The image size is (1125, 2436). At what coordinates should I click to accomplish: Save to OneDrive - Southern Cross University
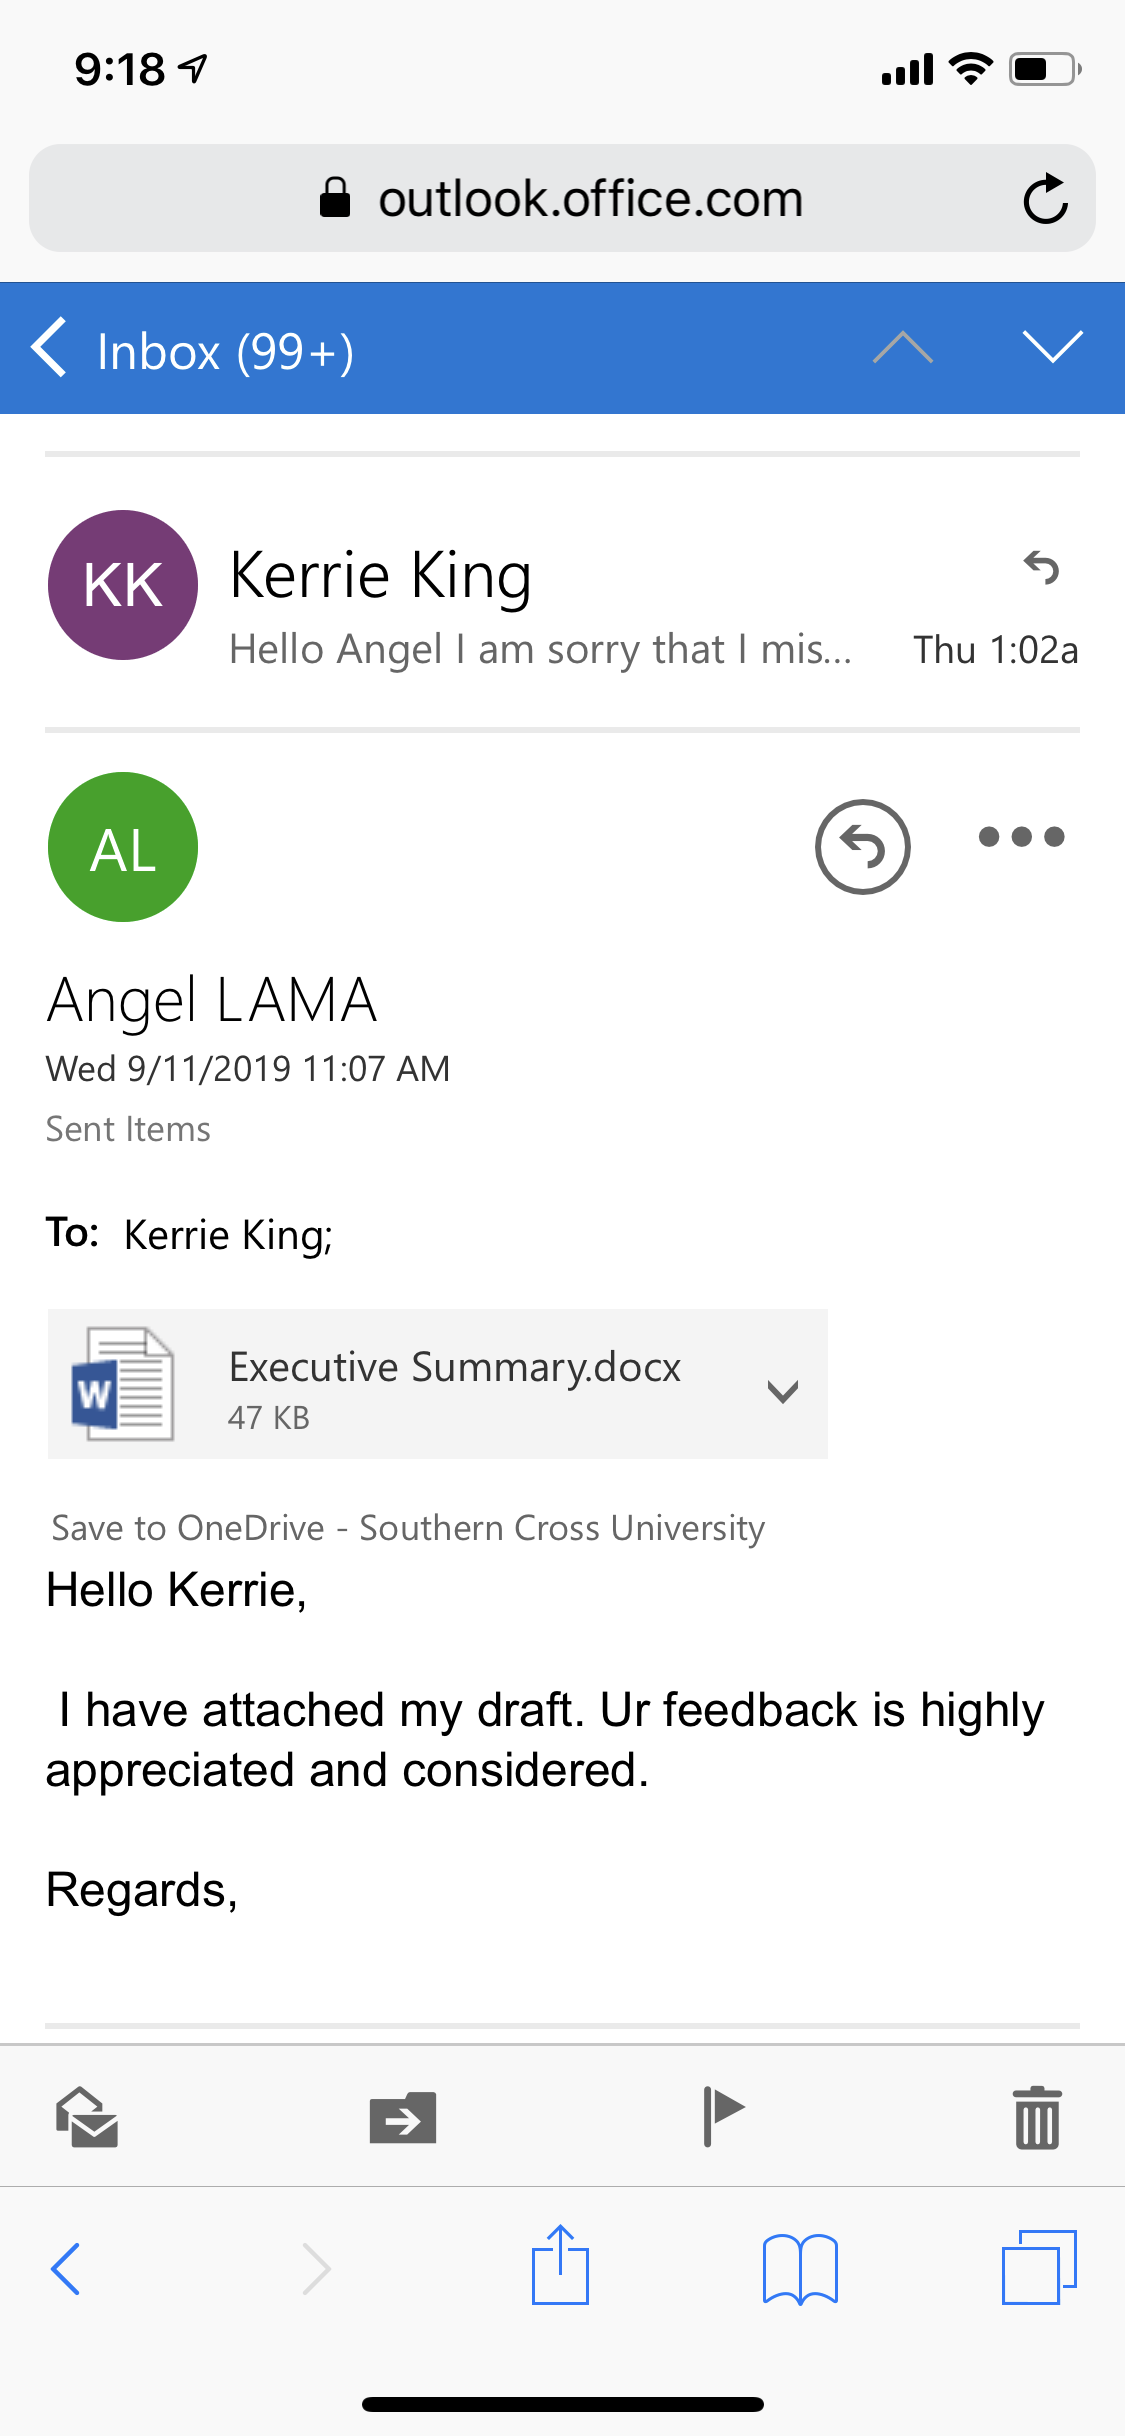pyautogui.click(x=408, y=1528)
